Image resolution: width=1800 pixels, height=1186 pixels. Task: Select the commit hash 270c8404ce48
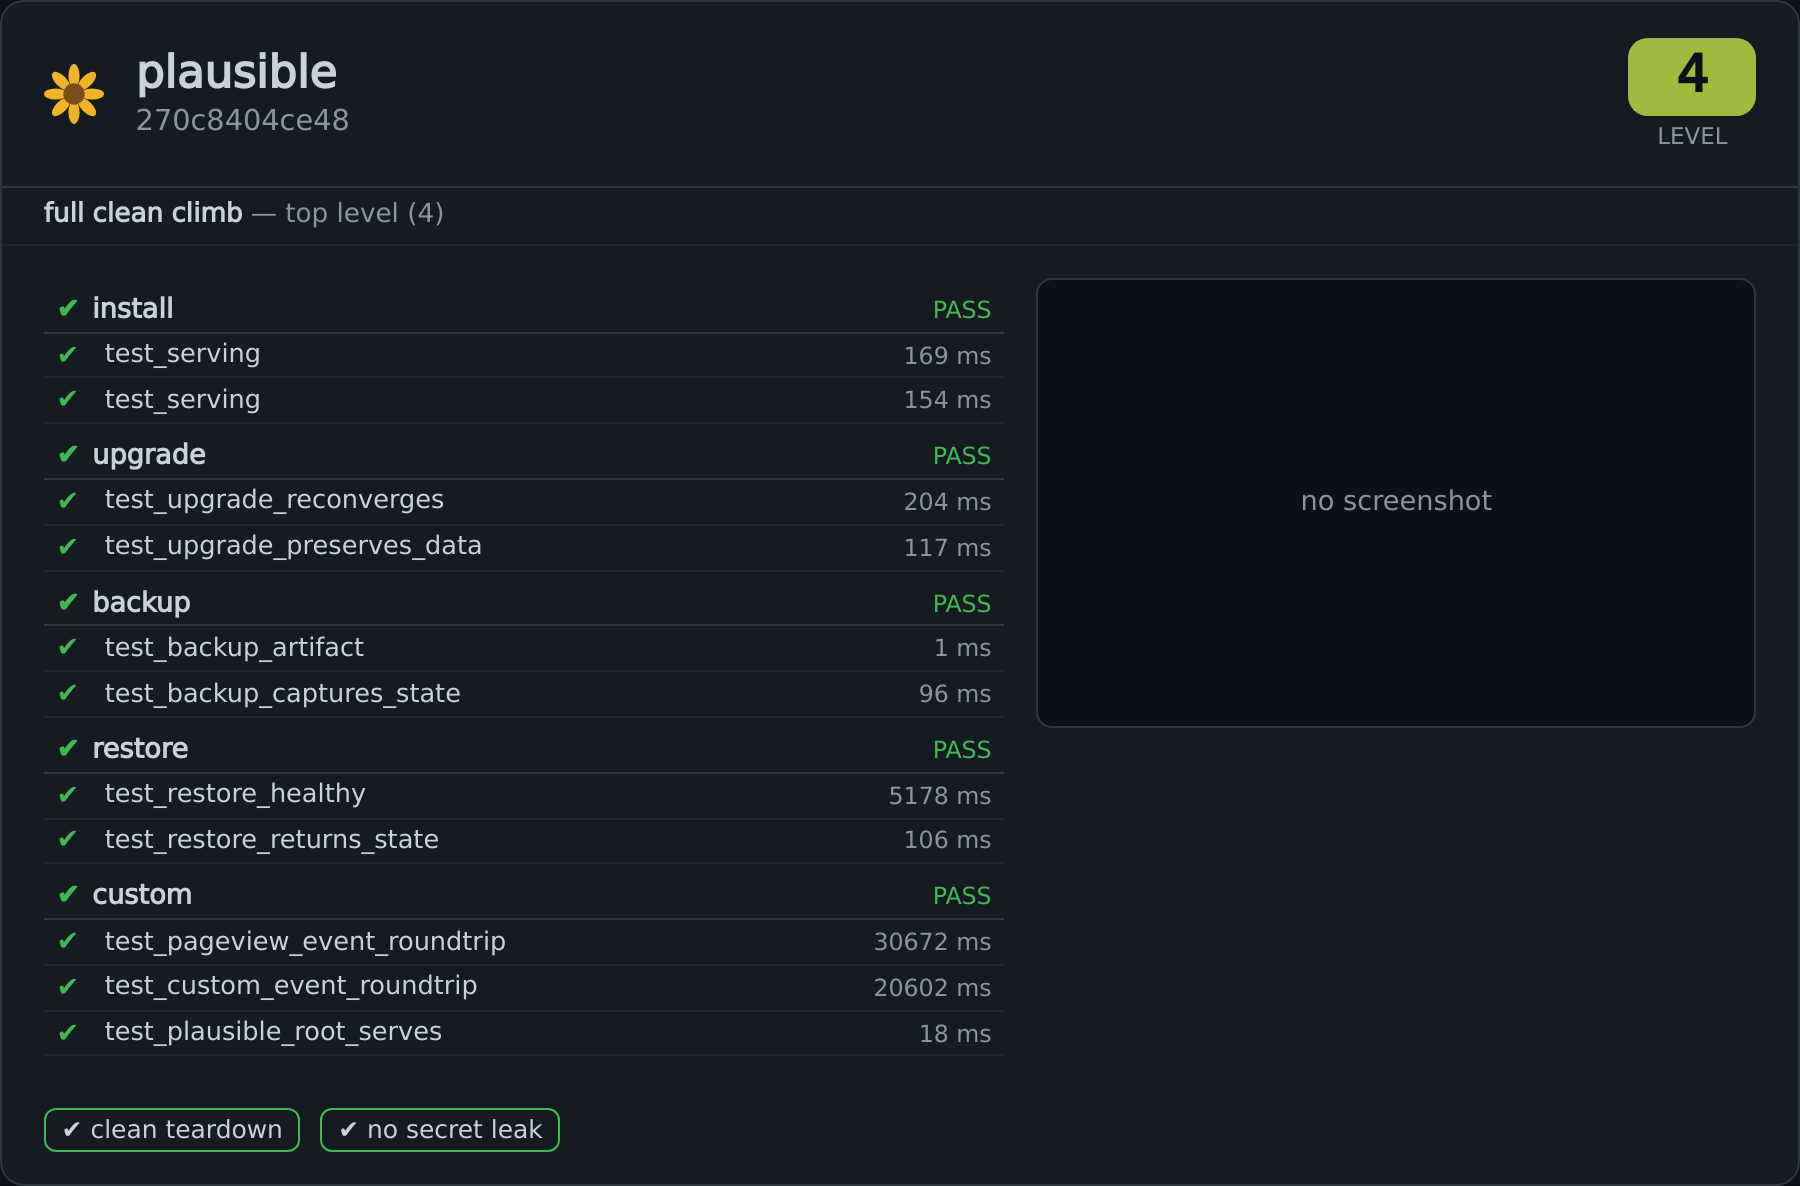243,120
